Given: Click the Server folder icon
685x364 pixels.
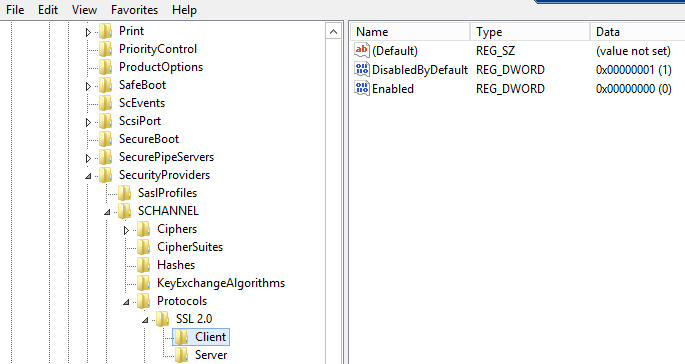Looking at the screenshot, I should pyautogui.click(x=181, y=355).
